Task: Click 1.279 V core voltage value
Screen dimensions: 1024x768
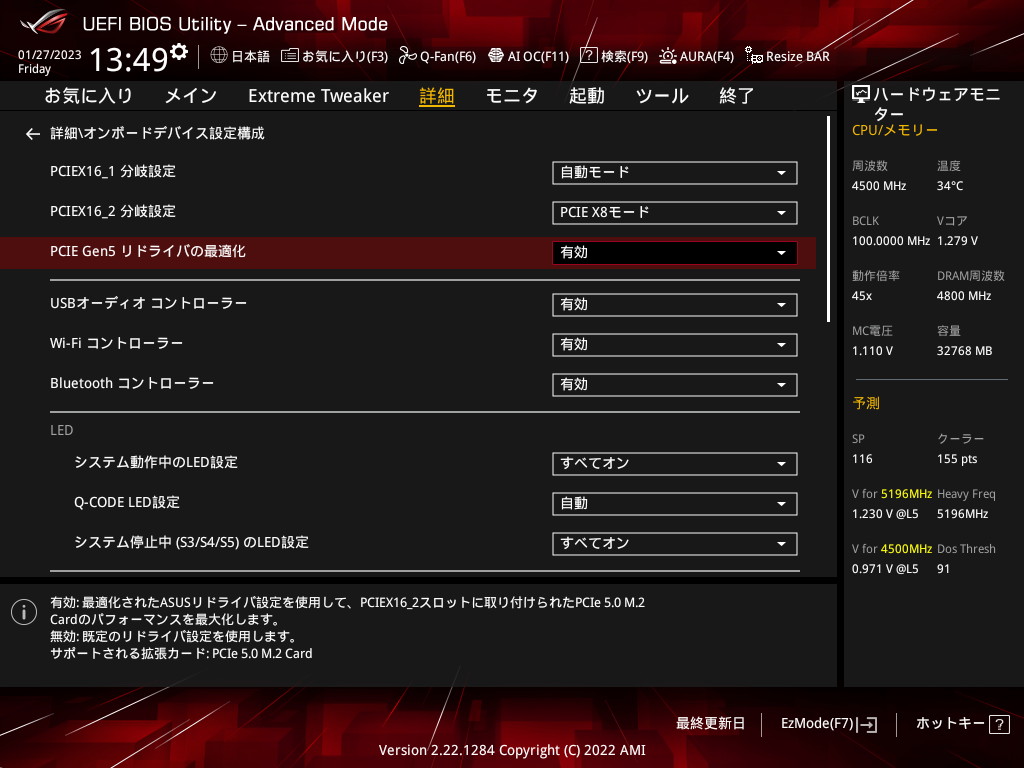Action: point(957,241)
